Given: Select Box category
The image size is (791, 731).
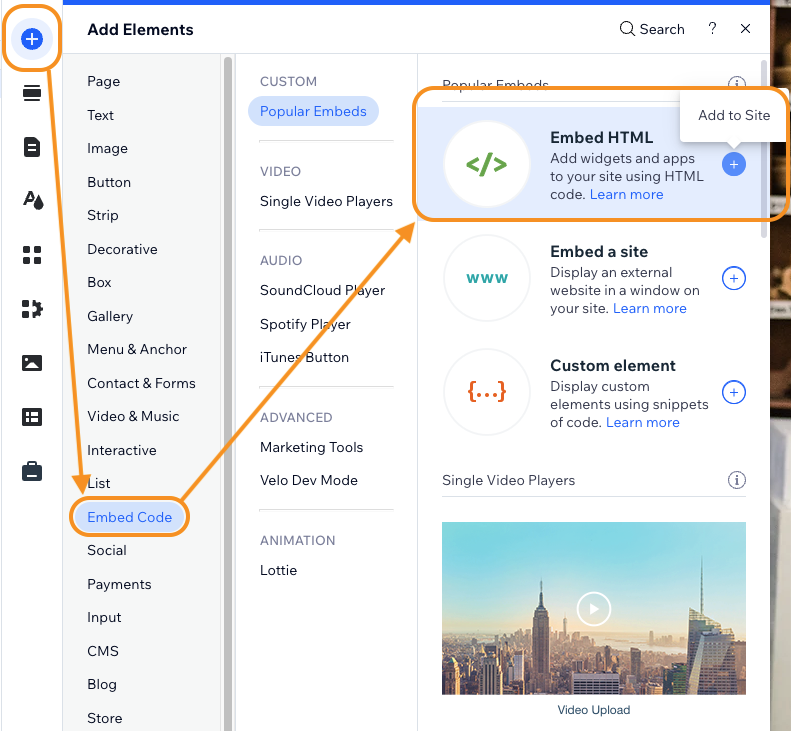Looking at the screenshot, I should click(99, 282).
